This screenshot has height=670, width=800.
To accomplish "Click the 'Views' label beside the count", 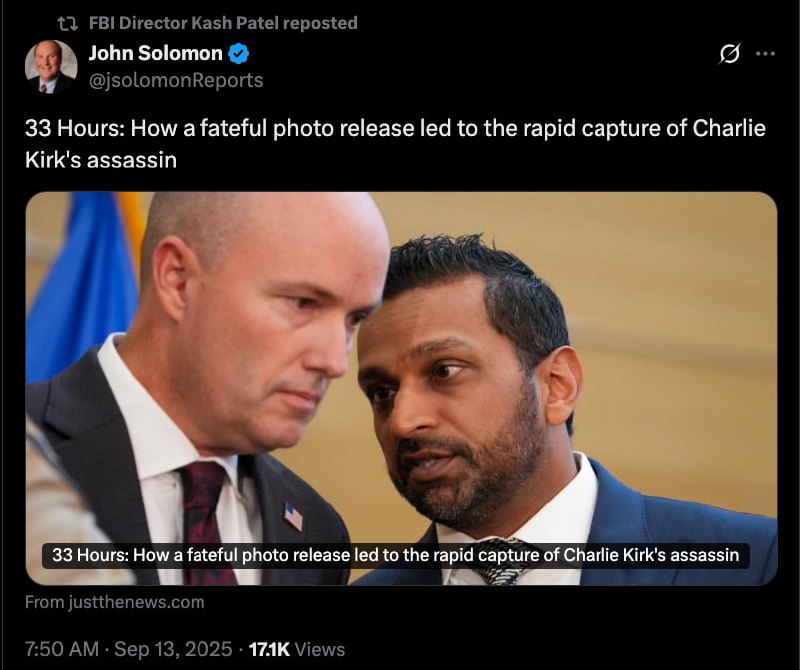I will point(320,649).
